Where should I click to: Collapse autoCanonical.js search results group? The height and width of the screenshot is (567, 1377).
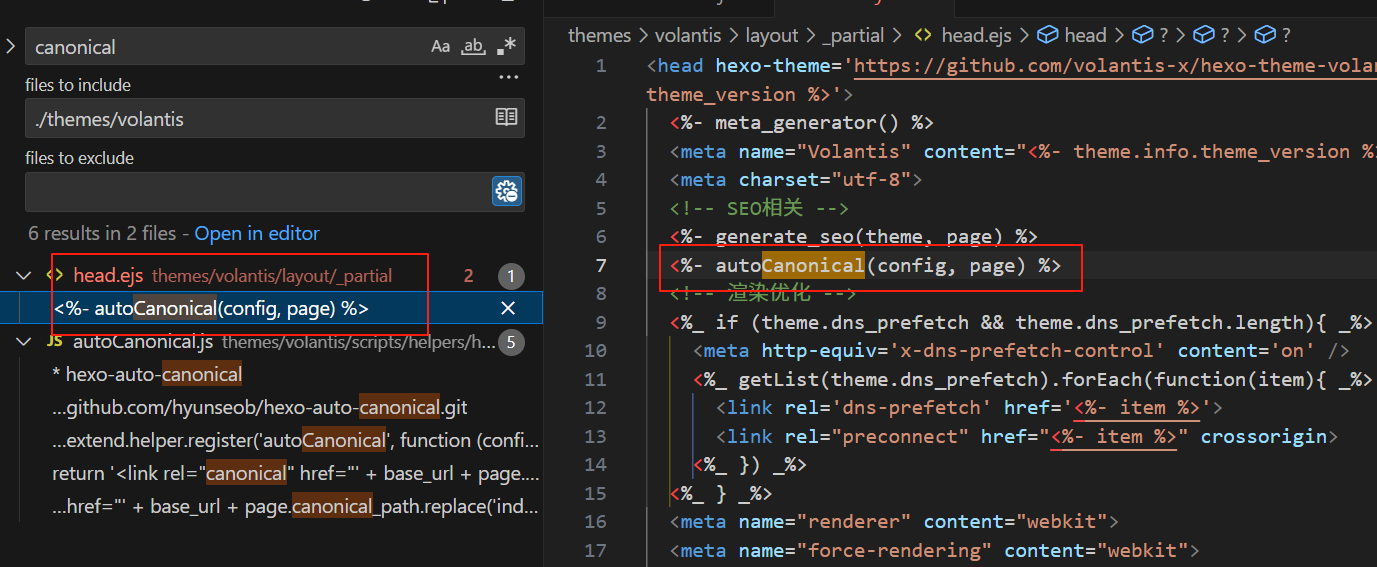pyautogui.click(x=24, y=342)
